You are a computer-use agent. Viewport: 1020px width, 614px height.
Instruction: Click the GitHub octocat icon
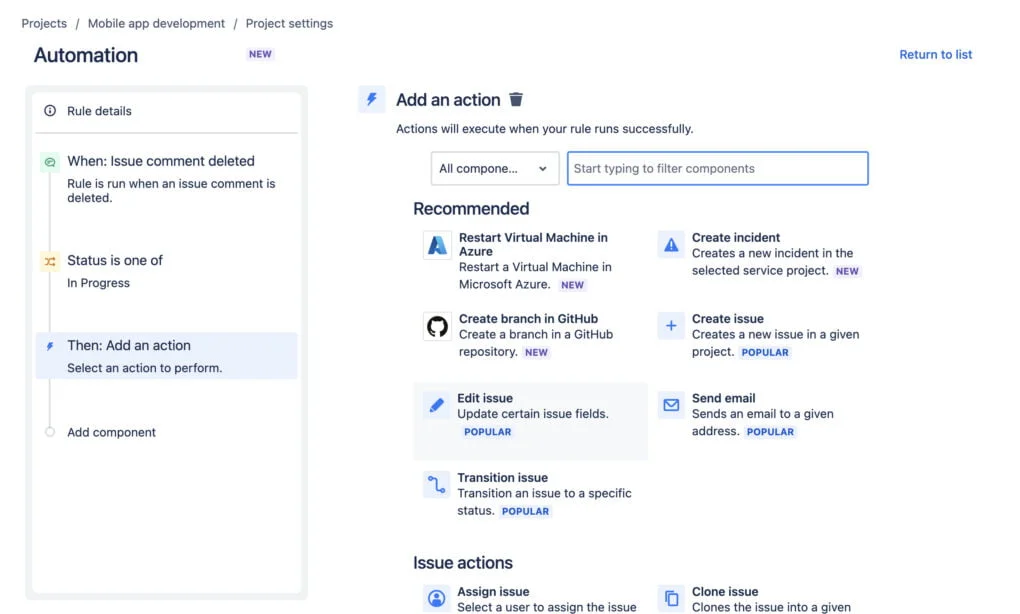click(x=437, y=326)
